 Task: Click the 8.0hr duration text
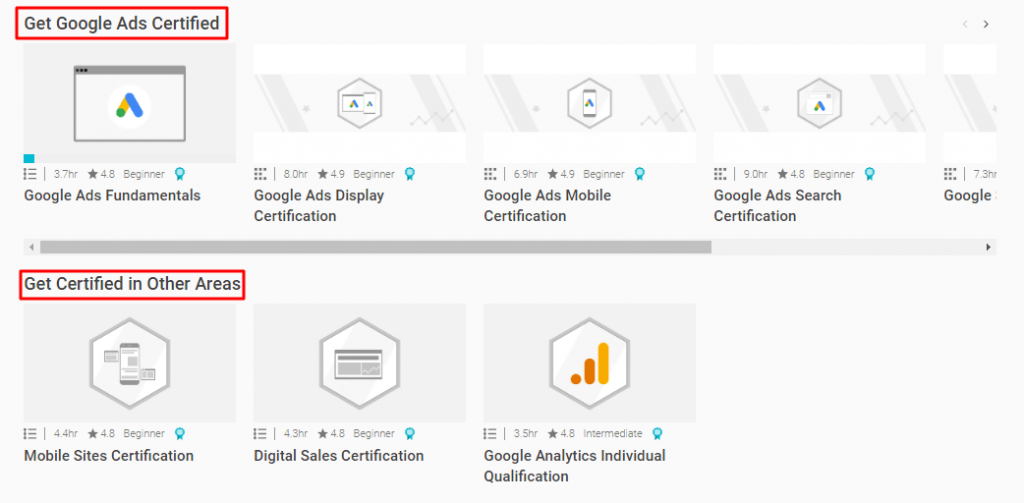296,174
